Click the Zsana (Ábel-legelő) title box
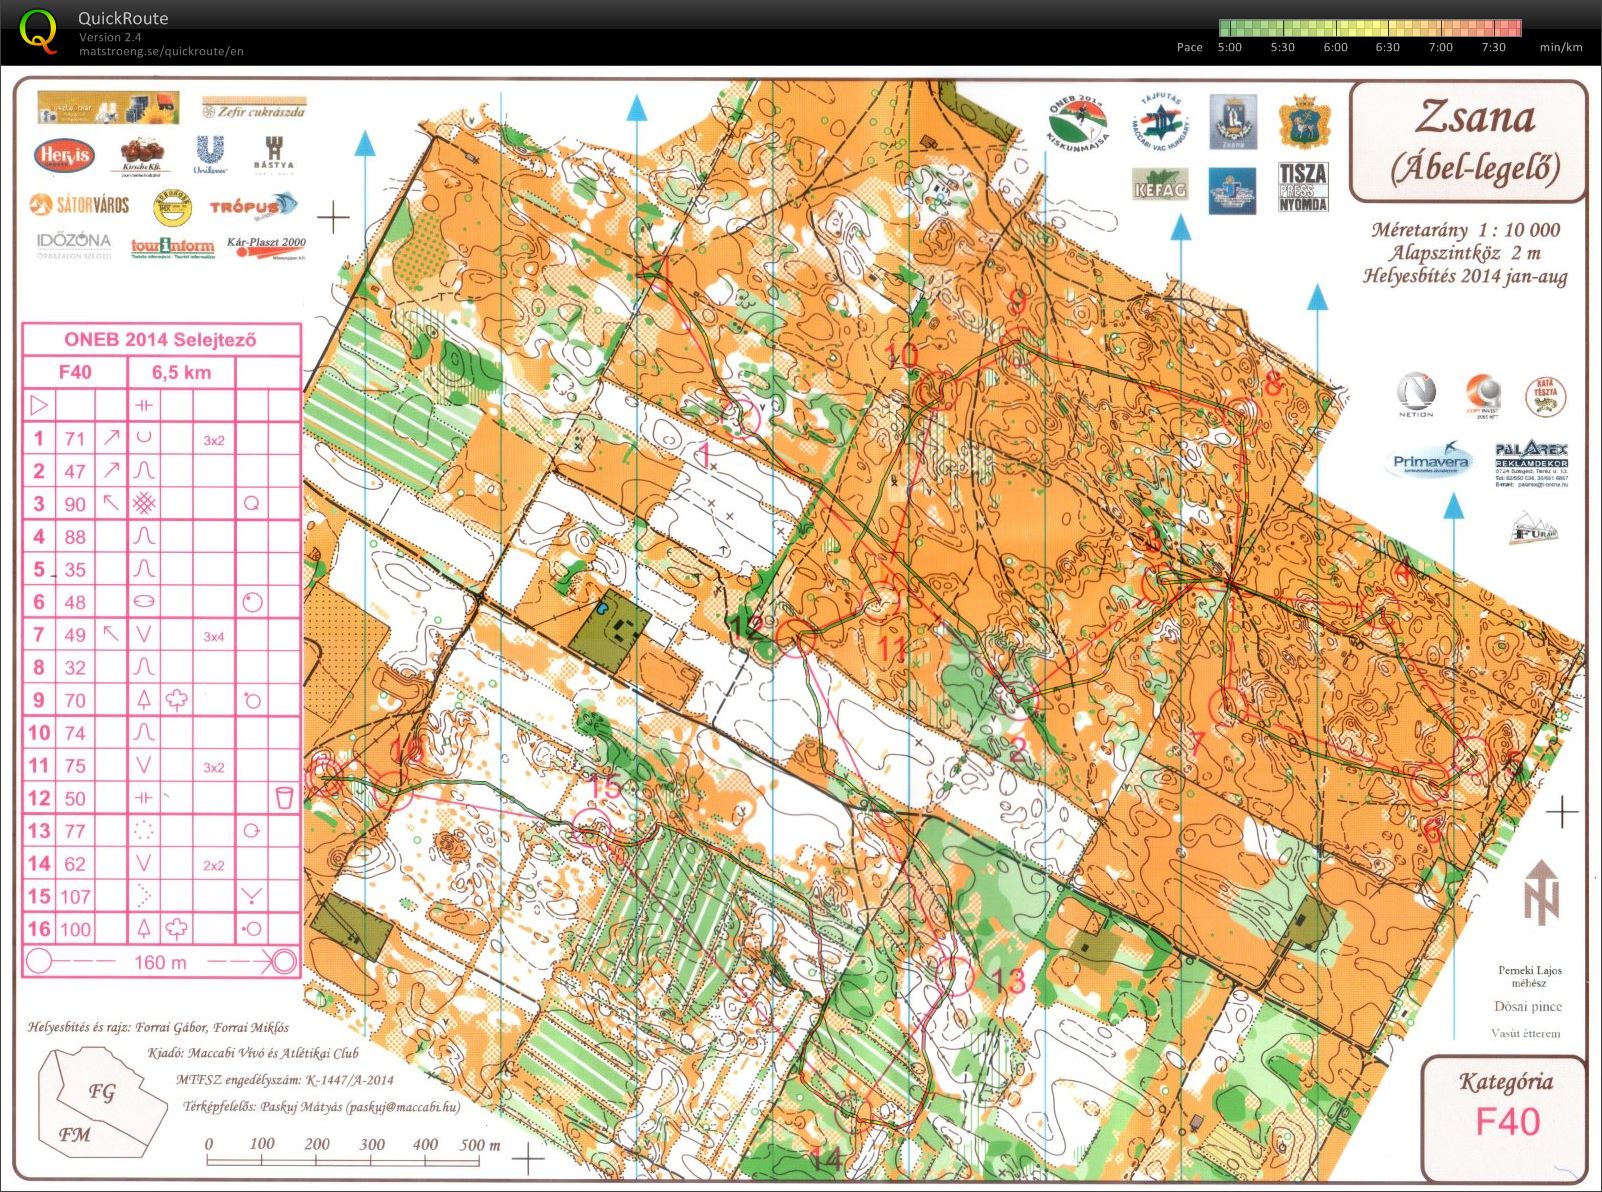This screenshot has width=1602, height=1192. [x=1468, y=142]
